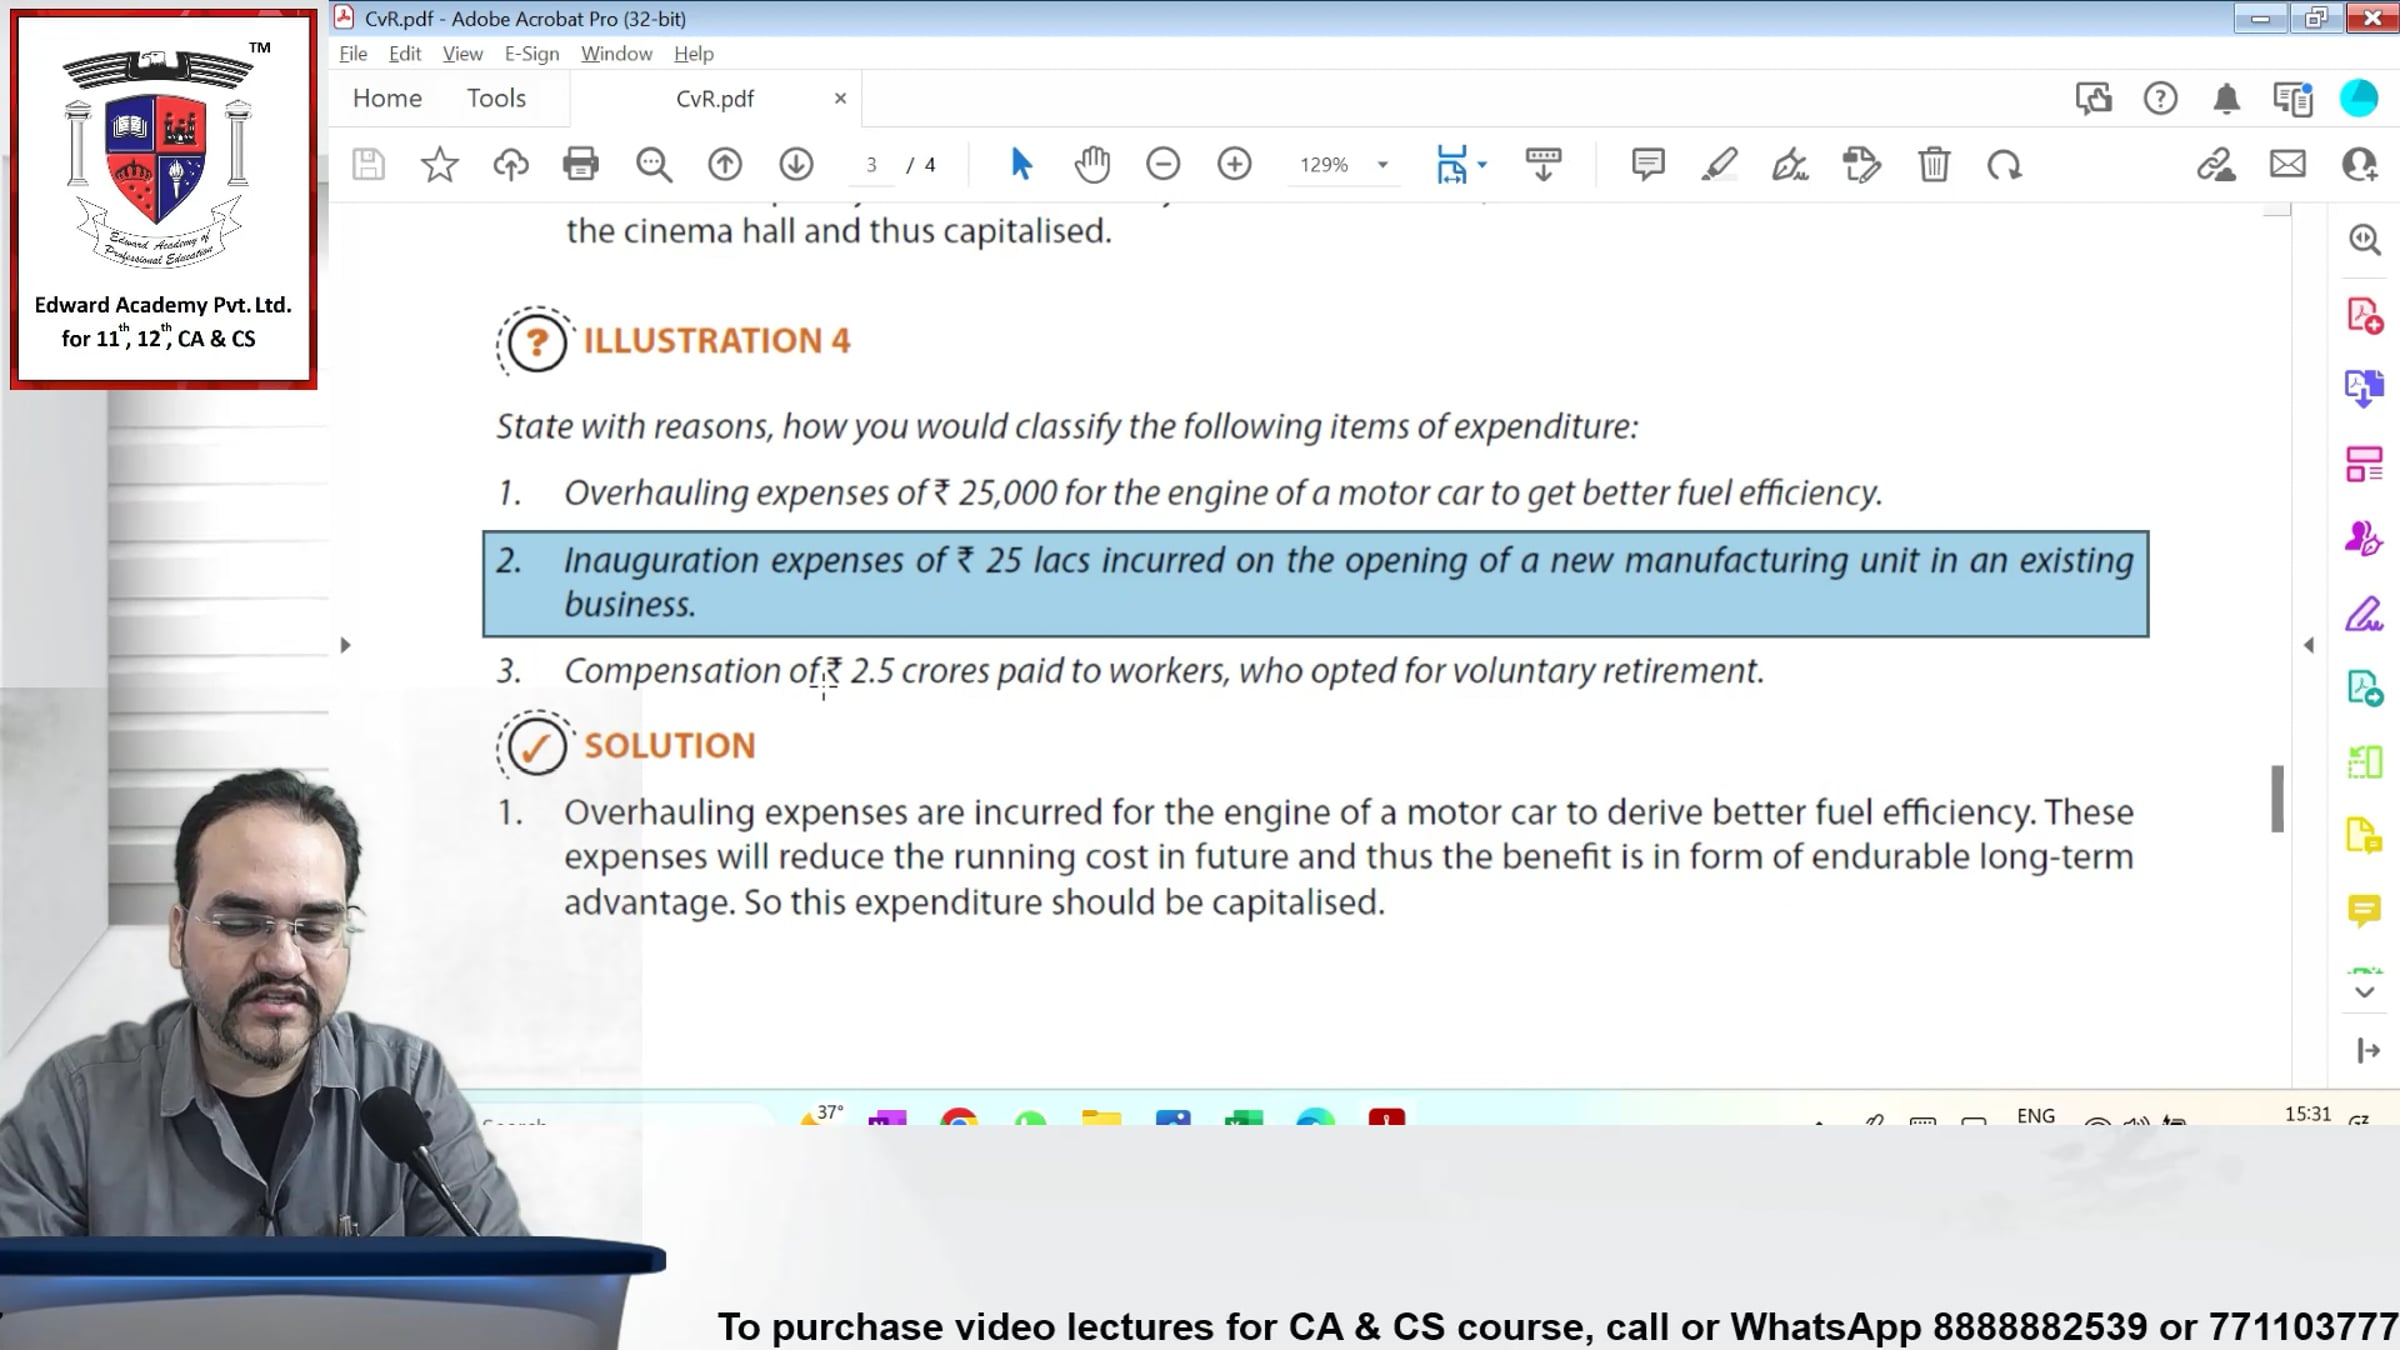
Task: Select the Hand tool for panning
Action: [1092, 163]
